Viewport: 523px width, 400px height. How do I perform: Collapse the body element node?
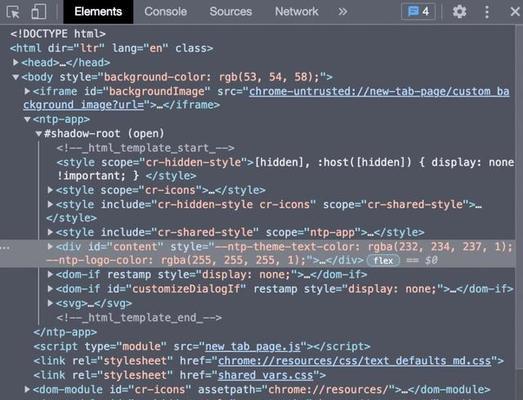(x=15, y=77)
